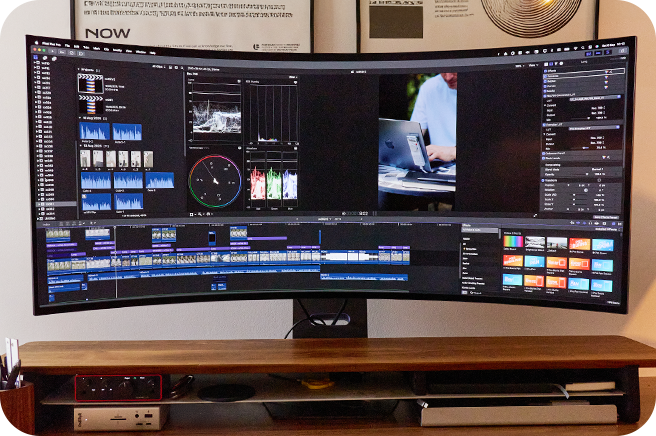Click the Save Effects Preset button
Screen dimensions: 656x436
[x=606, y=216]
